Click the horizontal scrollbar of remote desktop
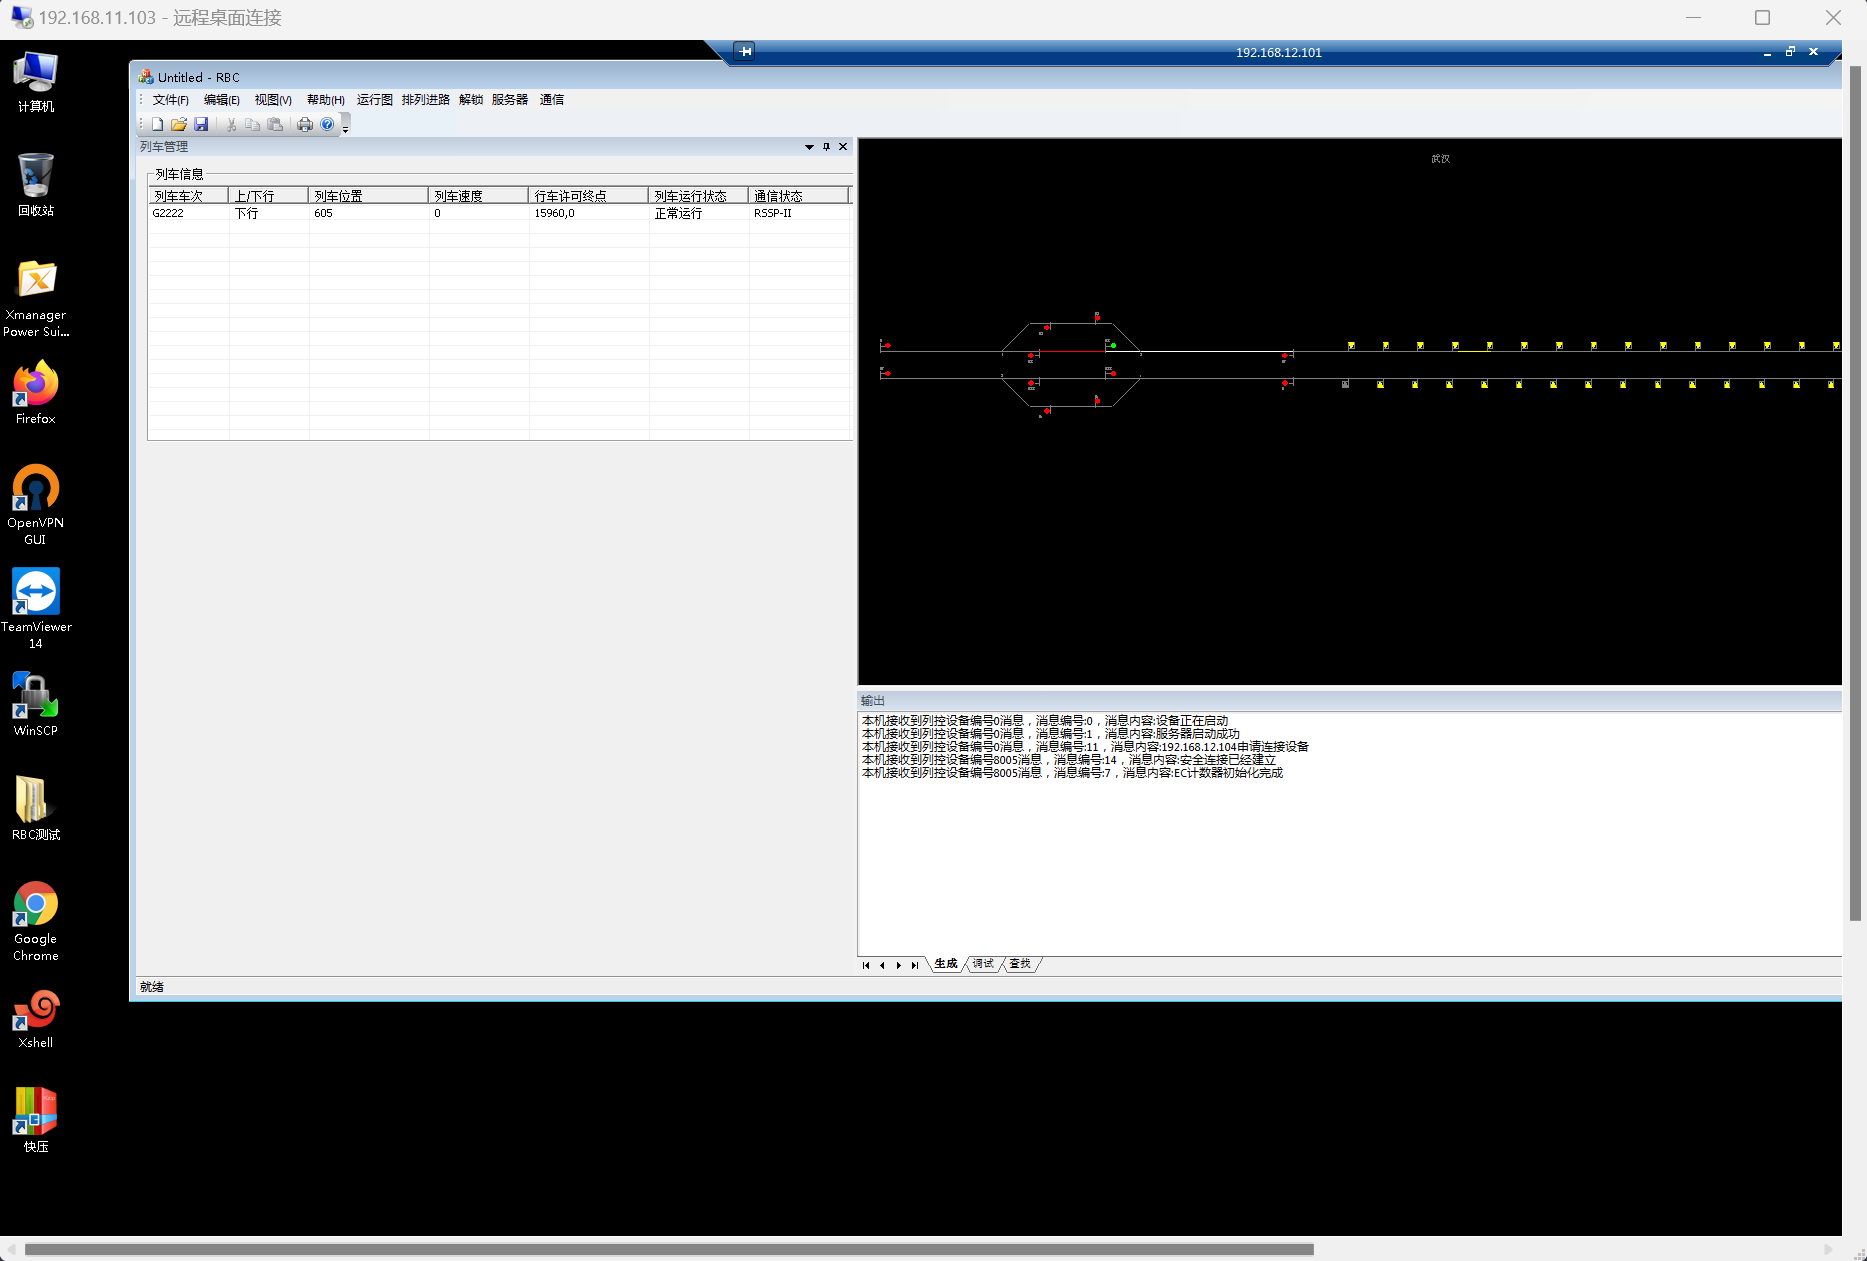The width and height of the screenshot is (1867, 1261). pos(669,1249)
